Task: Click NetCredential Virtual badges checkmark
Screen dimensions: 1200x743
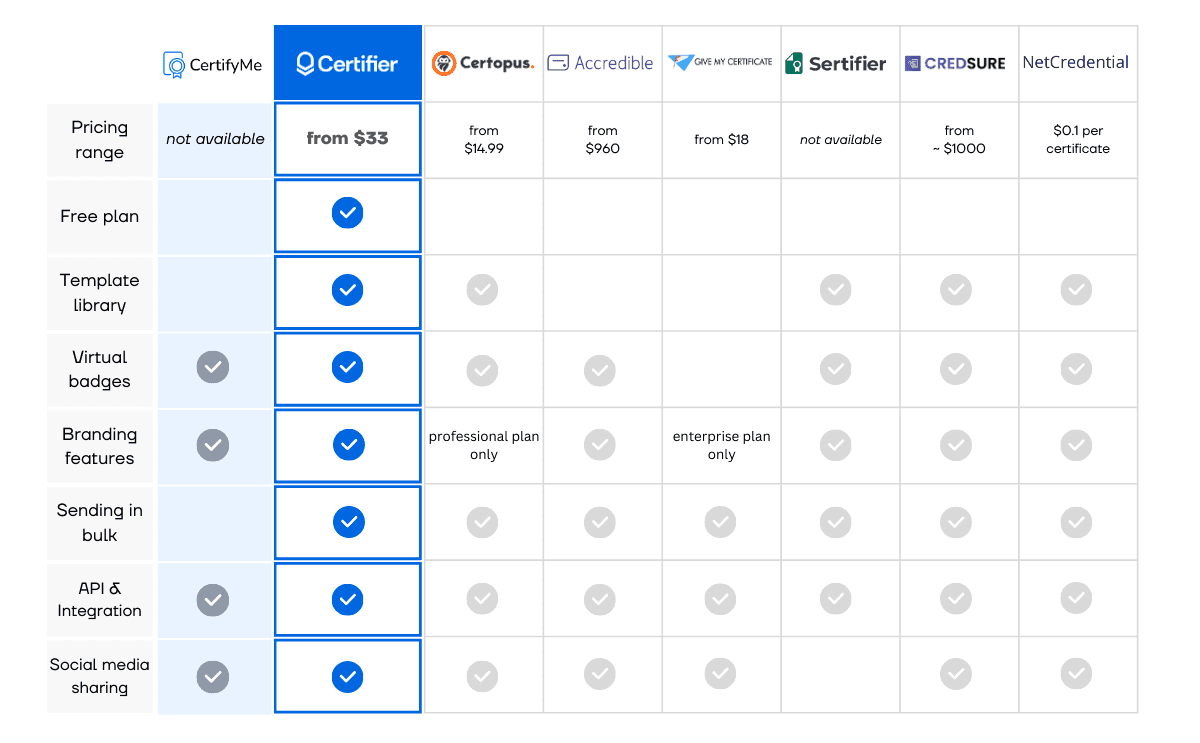Action: click(x=1076, y=369)
